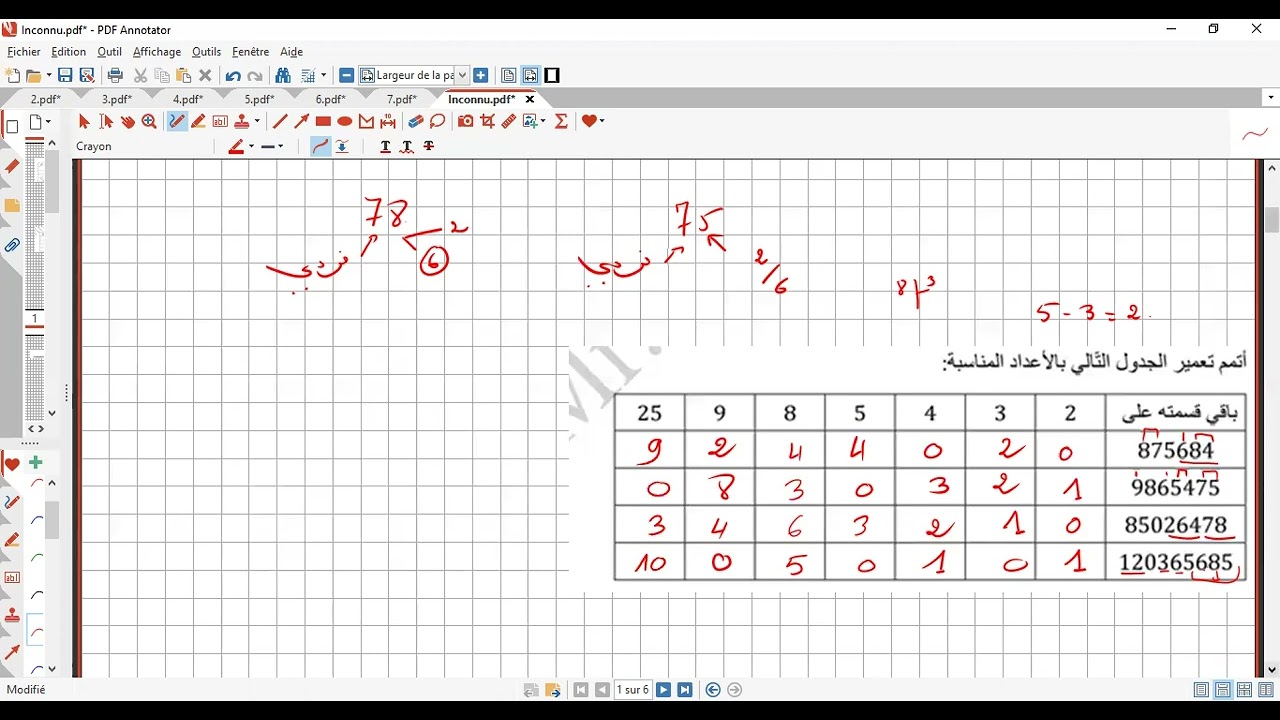Image resolution: width=1280 pixels, height=720 pixels.
Task: Open the attachments paperclip sidebar tab
Action: coord(12,245)
